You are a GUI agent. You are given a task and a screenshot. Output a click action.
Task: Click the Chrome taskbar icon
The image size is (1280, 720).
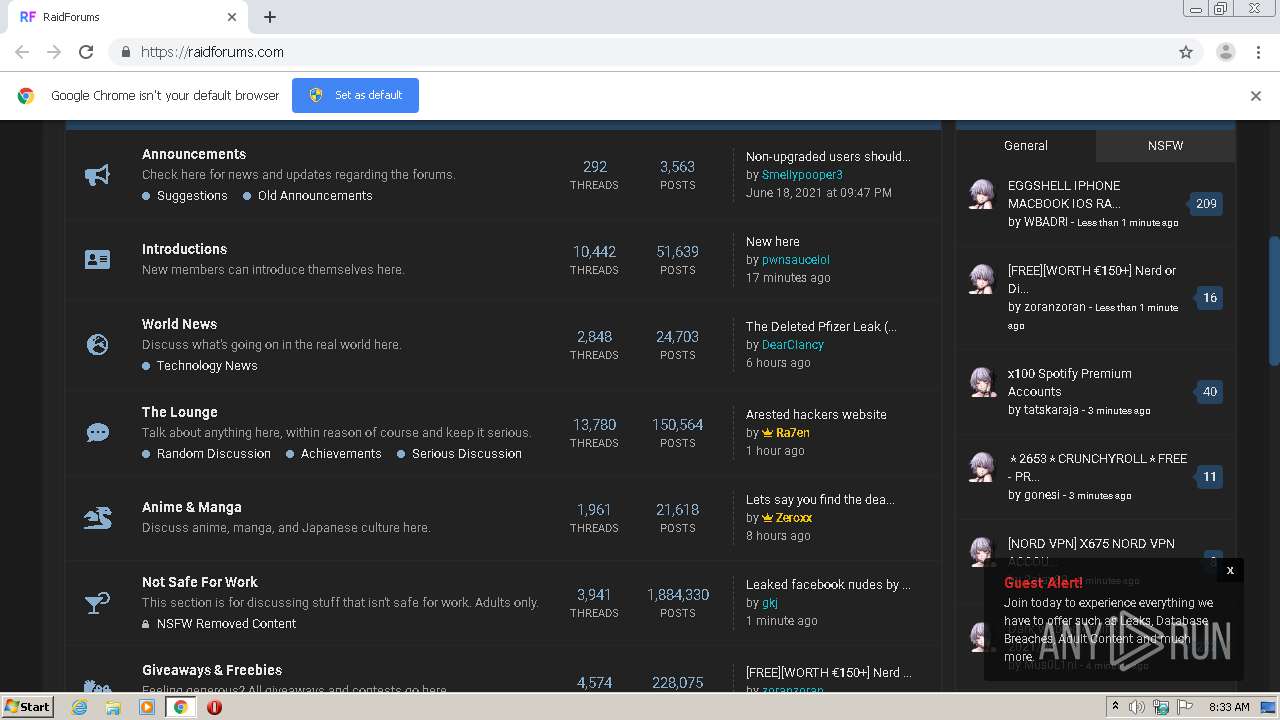tap(181, 707)
